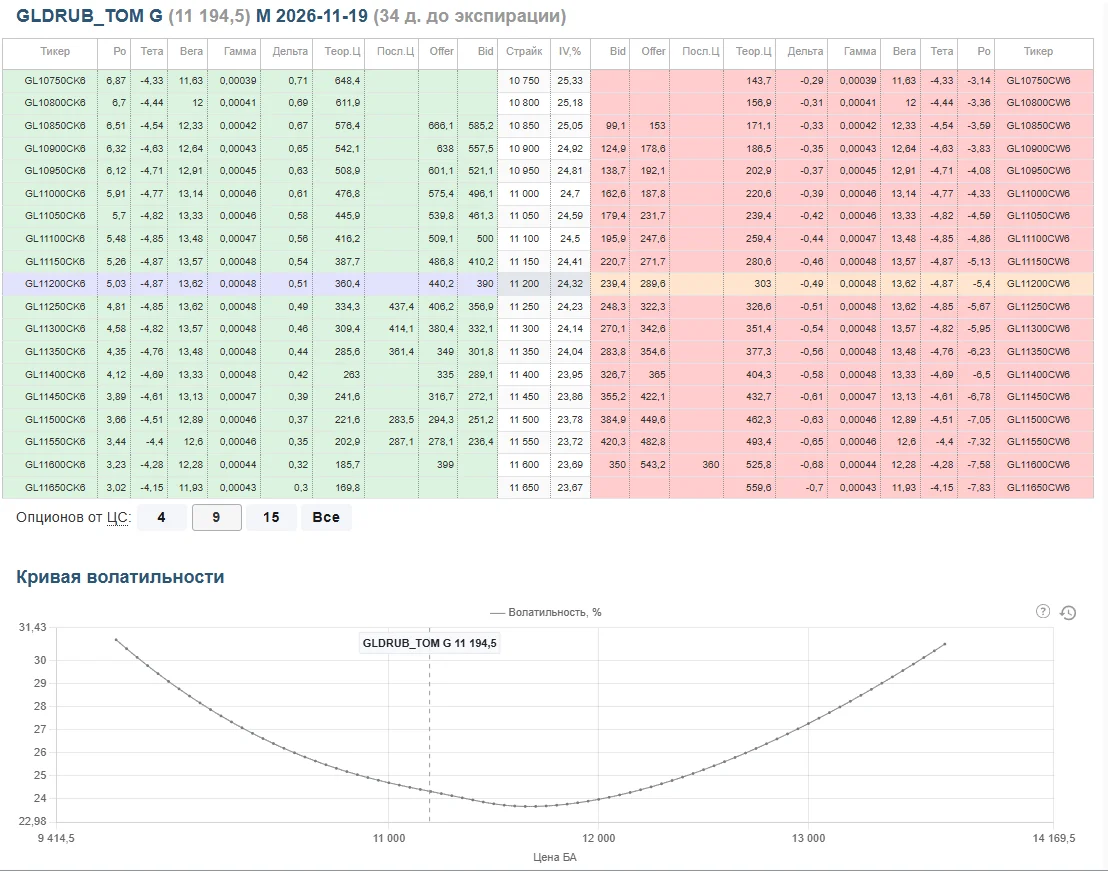Viewport: 1108px width, 872px height.
Task: Click the Цена БА axis label
Action: [x=555, y=857]
